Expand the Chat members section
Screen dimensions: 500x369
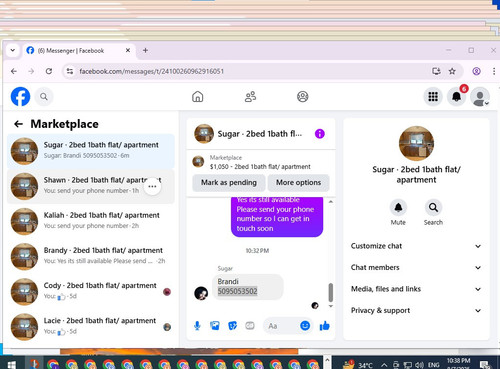pyautogui.click(x=416, y=267)
